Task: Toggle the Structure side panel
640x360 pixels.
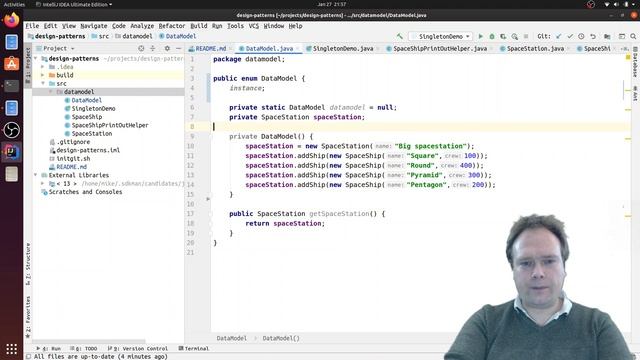Action: pyautogui.click(x=28, y=264)
